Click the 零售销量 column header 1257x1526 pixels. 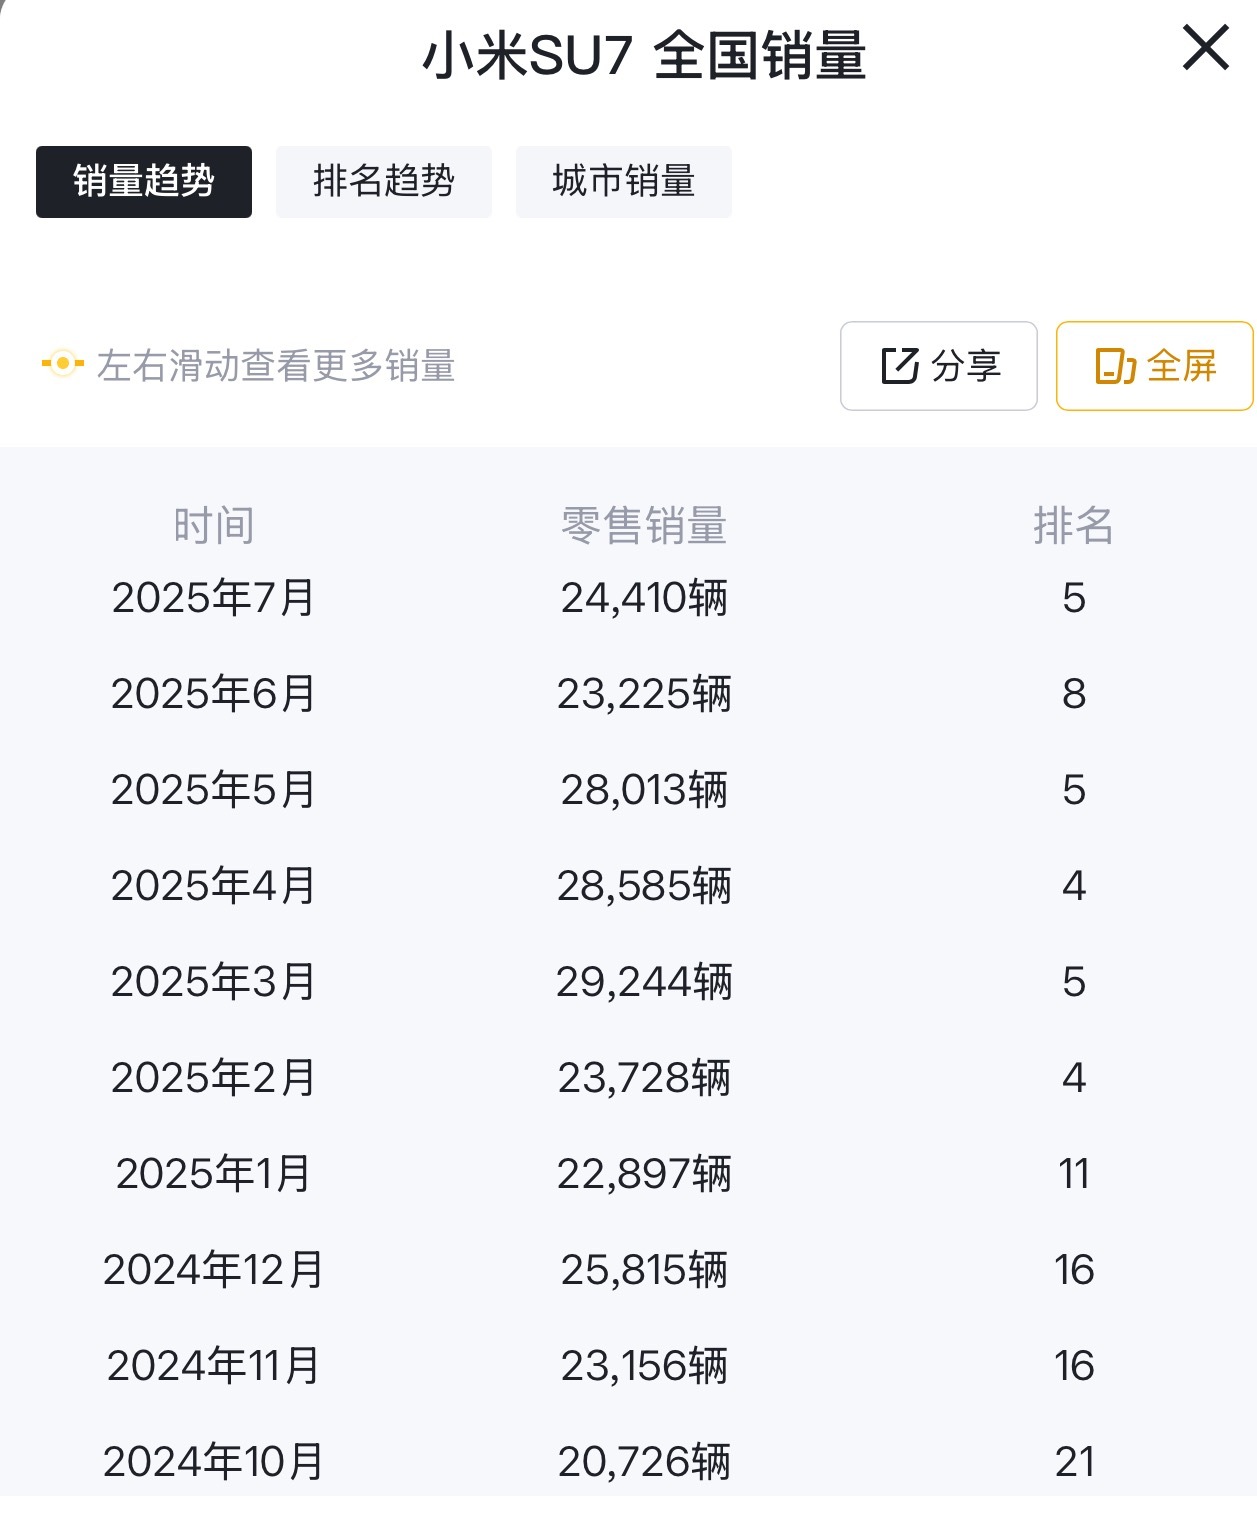644,526
